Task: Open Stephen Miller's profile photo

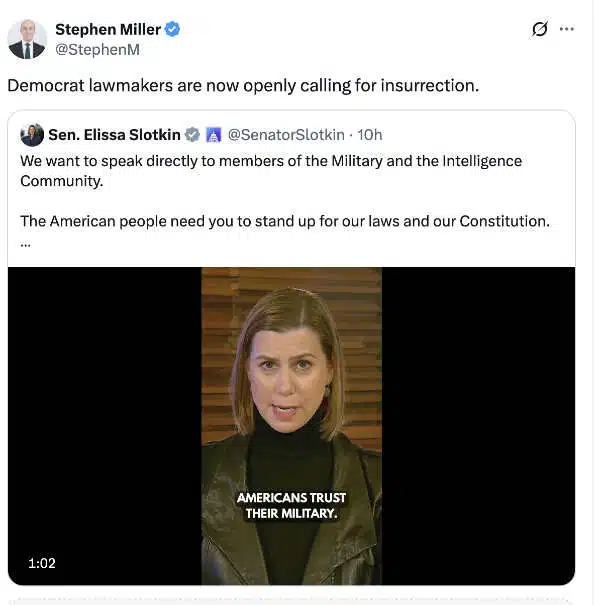Action: [x=27, y=39]
